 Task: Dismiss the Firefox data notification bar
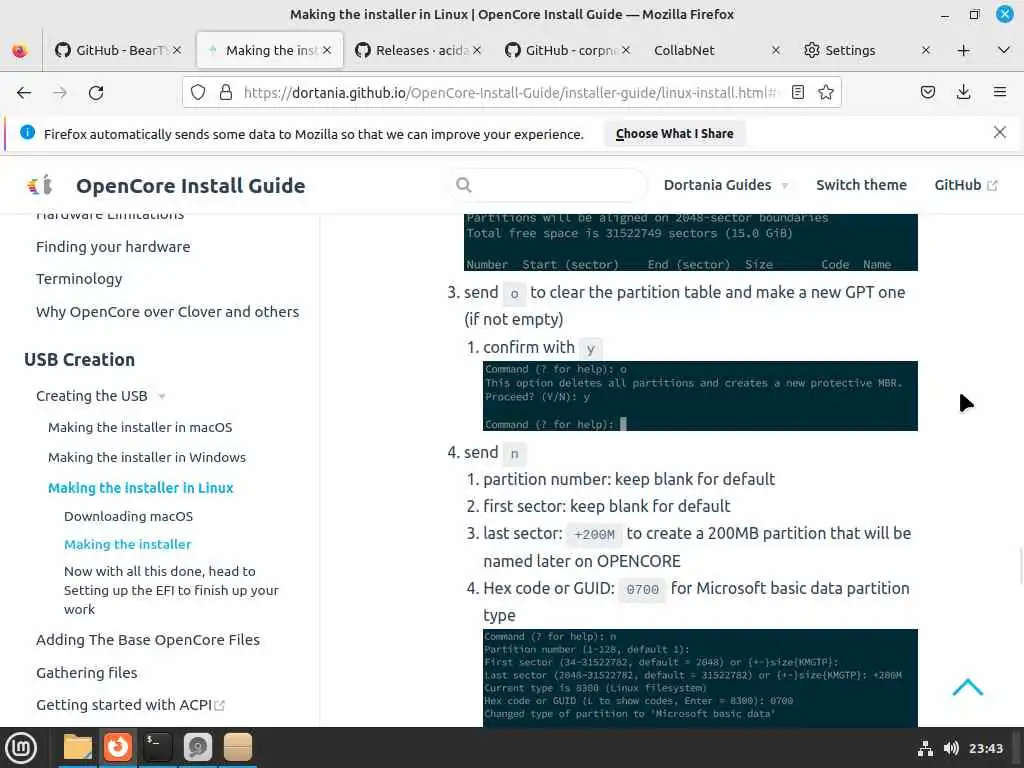point(999,133)
